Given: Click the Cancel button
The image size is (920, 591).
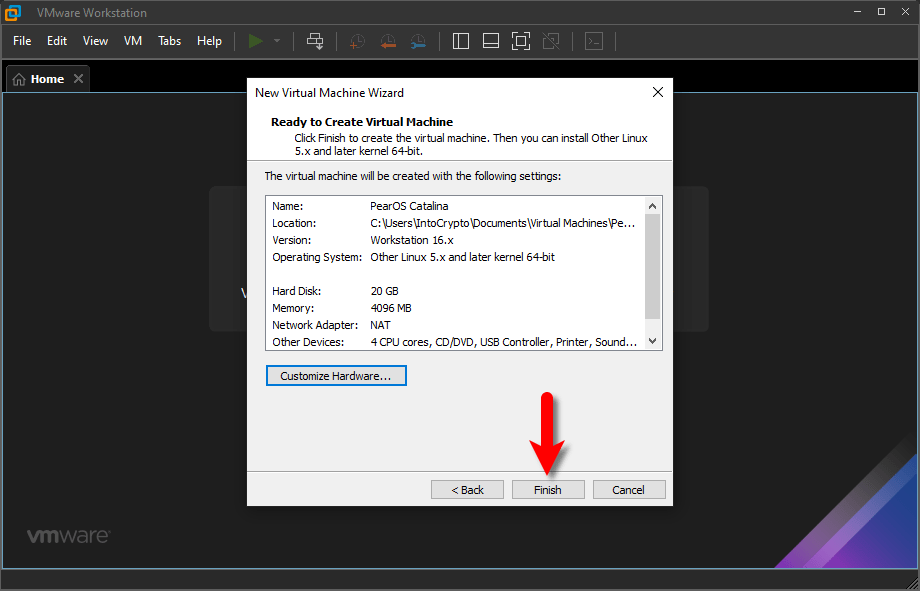Looking at the screenshot, I should pos(629,489).
